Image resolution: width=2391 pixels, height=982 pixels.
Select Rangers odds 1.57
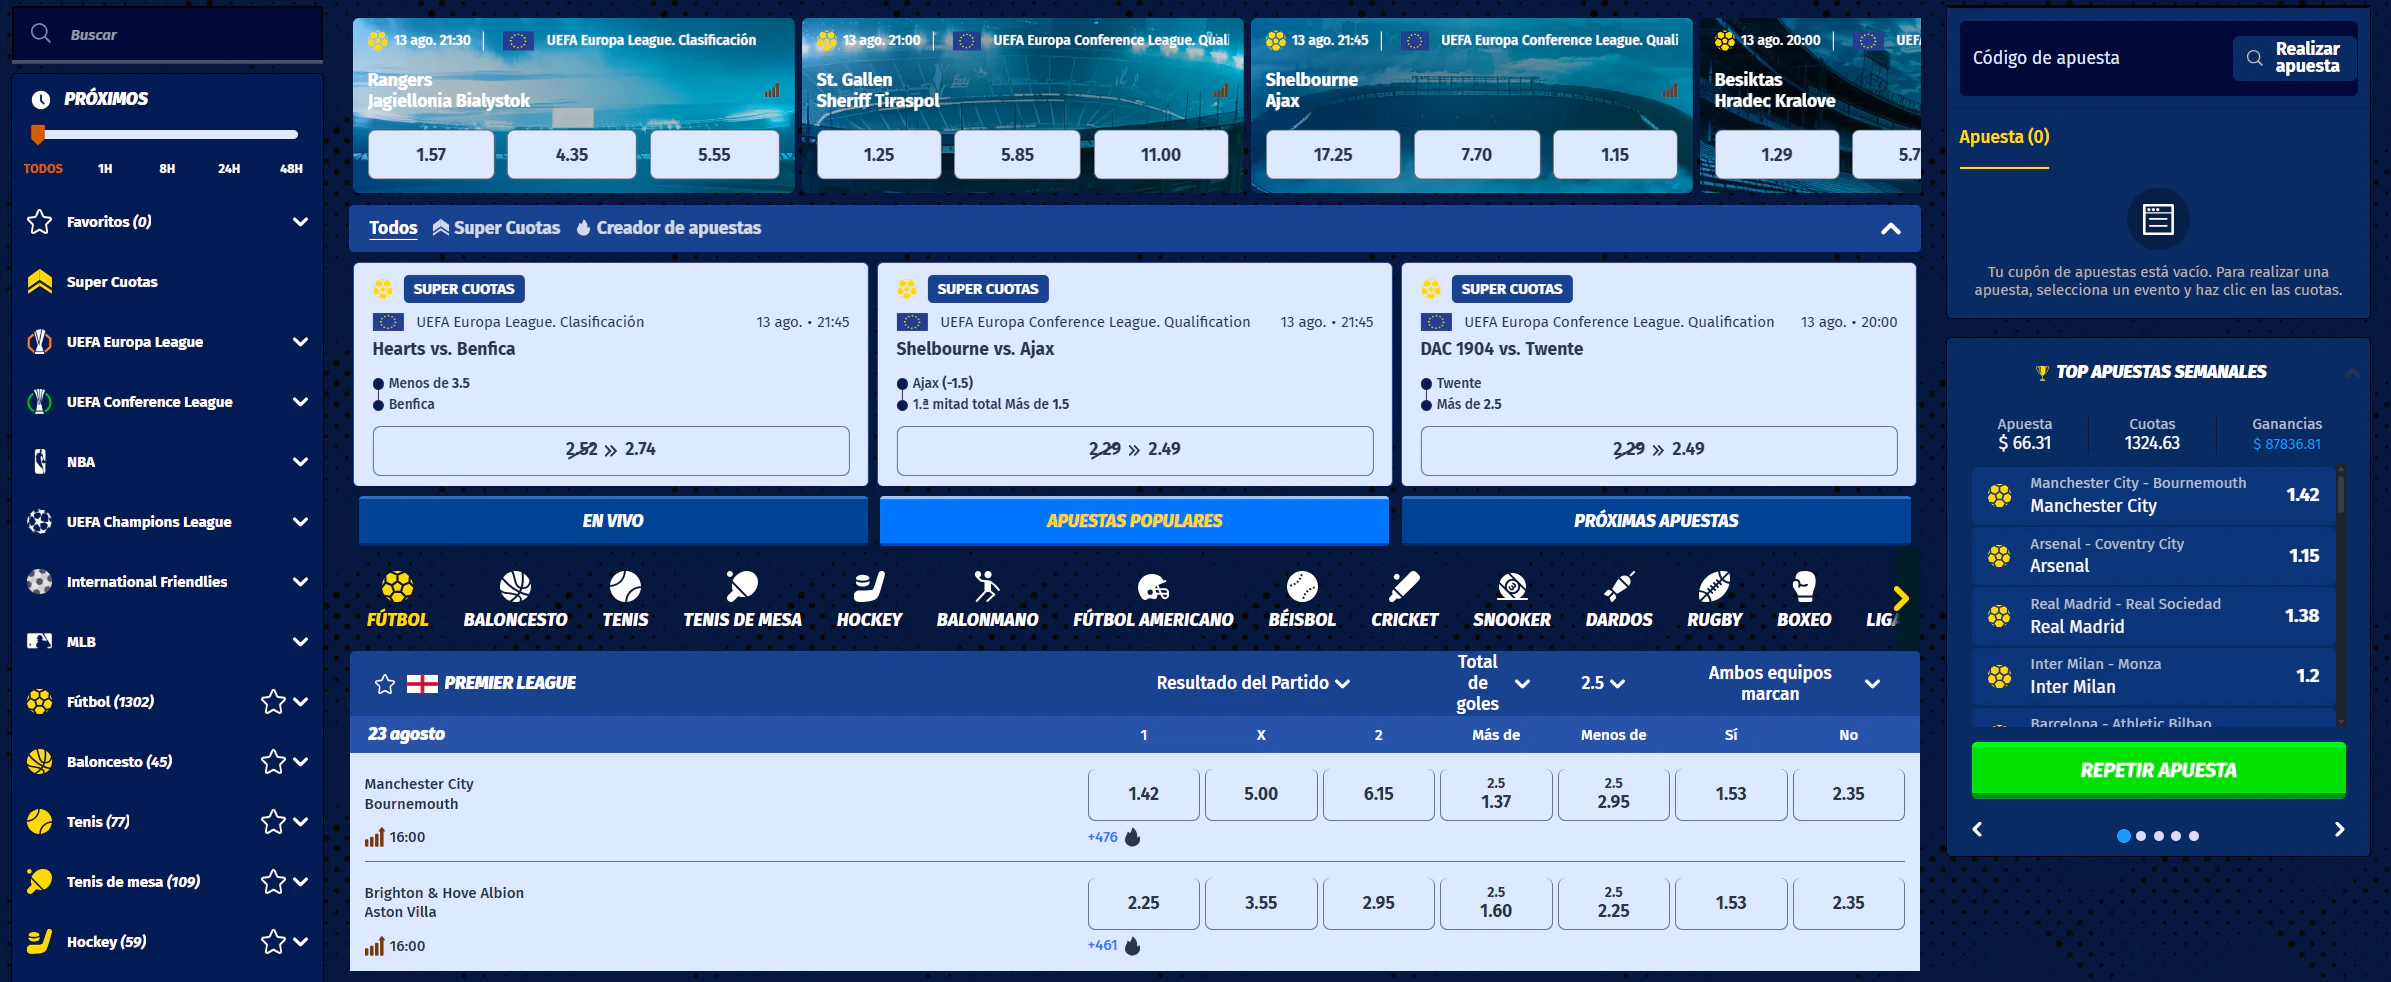(x=431, y=155)
